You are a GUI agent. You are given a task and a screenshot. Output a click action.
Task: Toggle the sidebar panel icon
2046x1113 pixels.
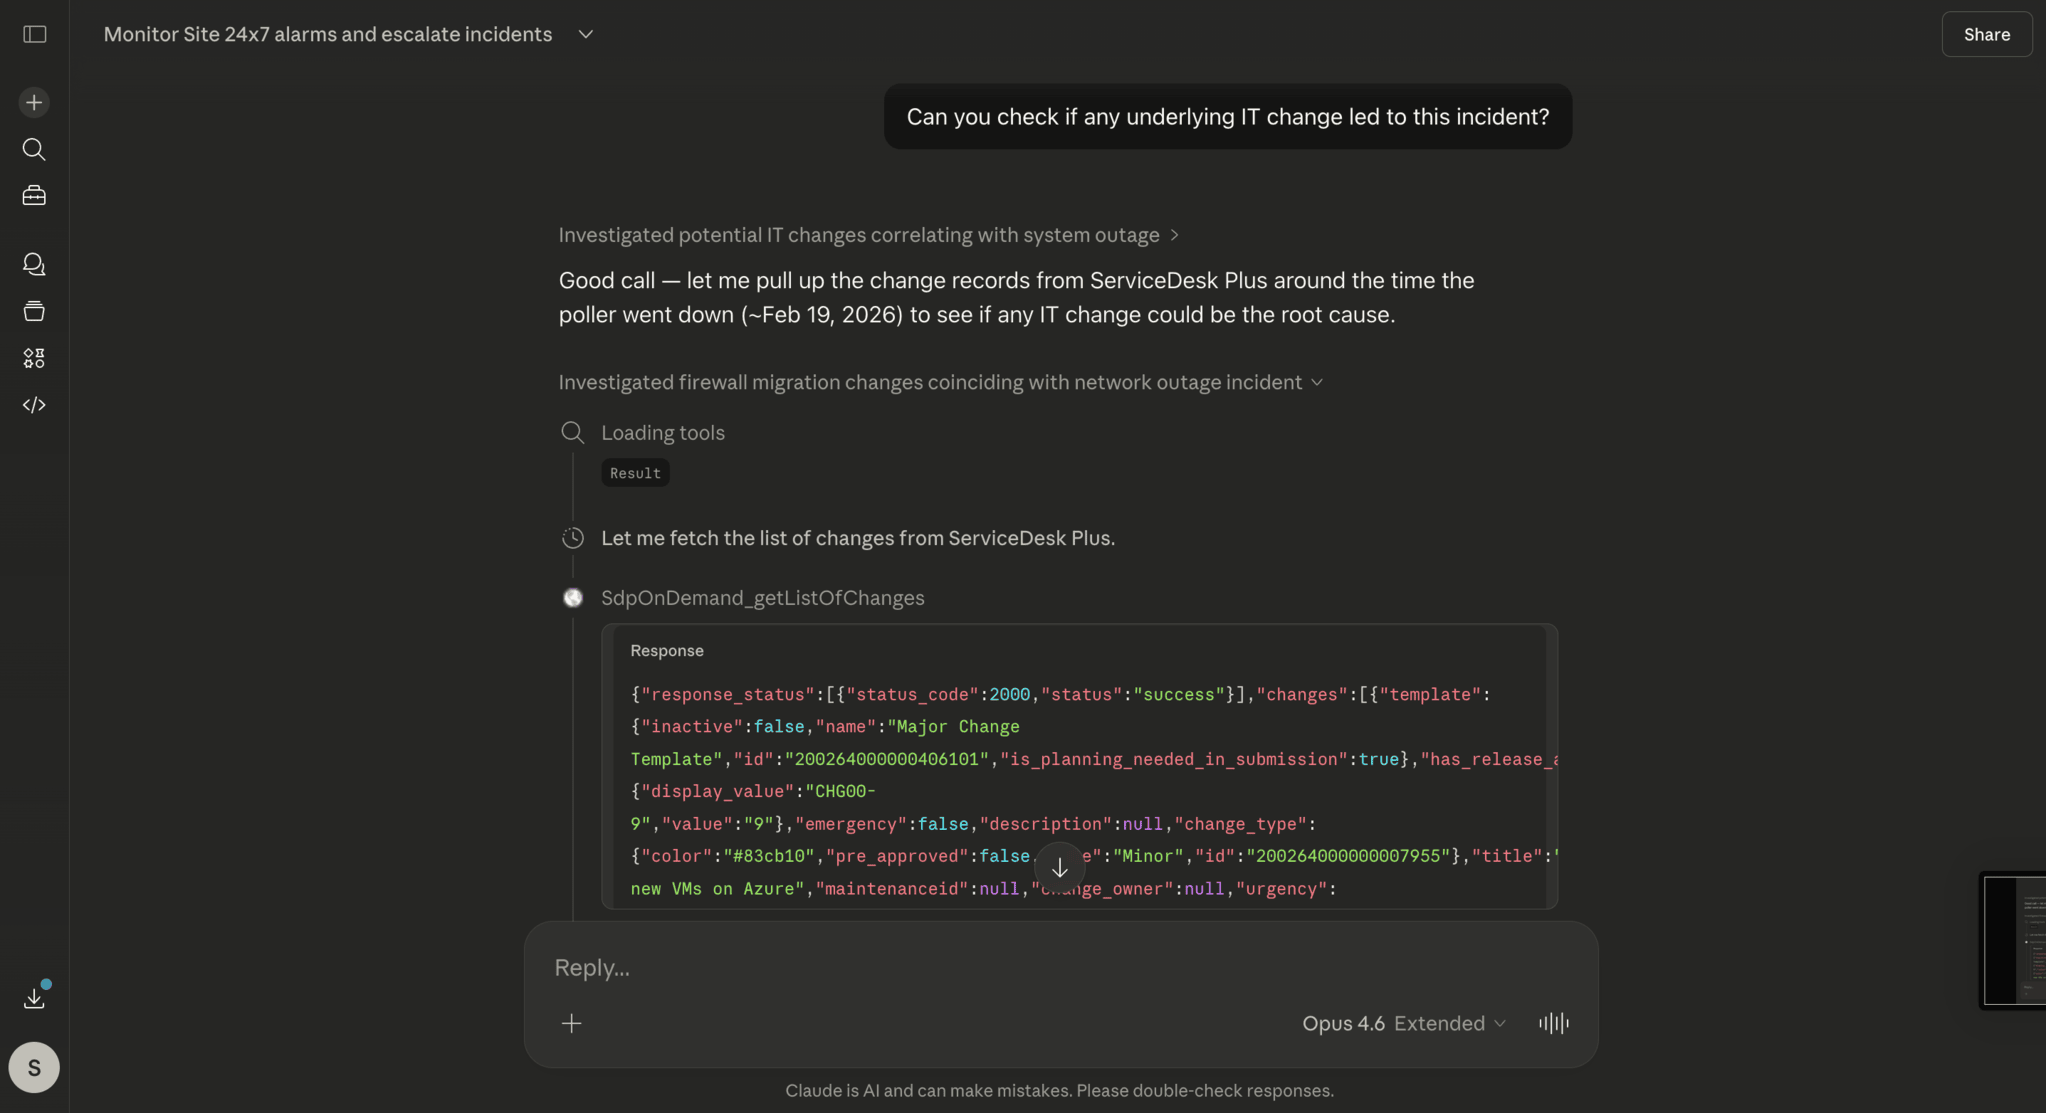pyautogui.click(x=34, y=34)
